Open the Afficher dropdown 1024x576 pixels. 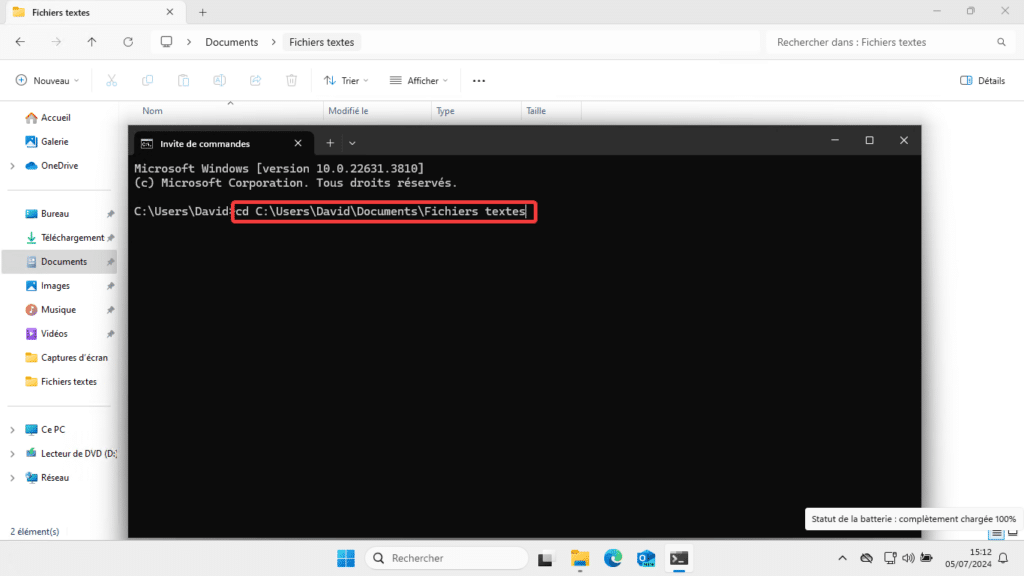pos(418,80)
